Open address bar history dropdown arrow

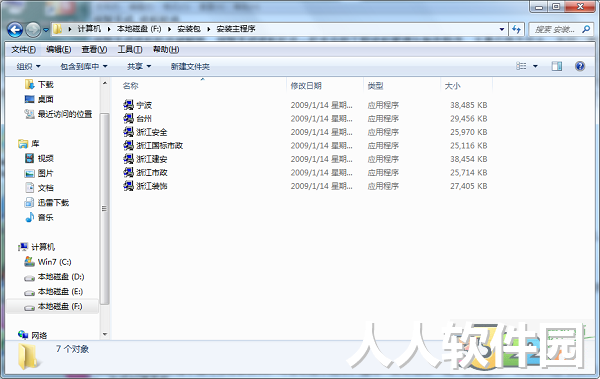(502, 29)
